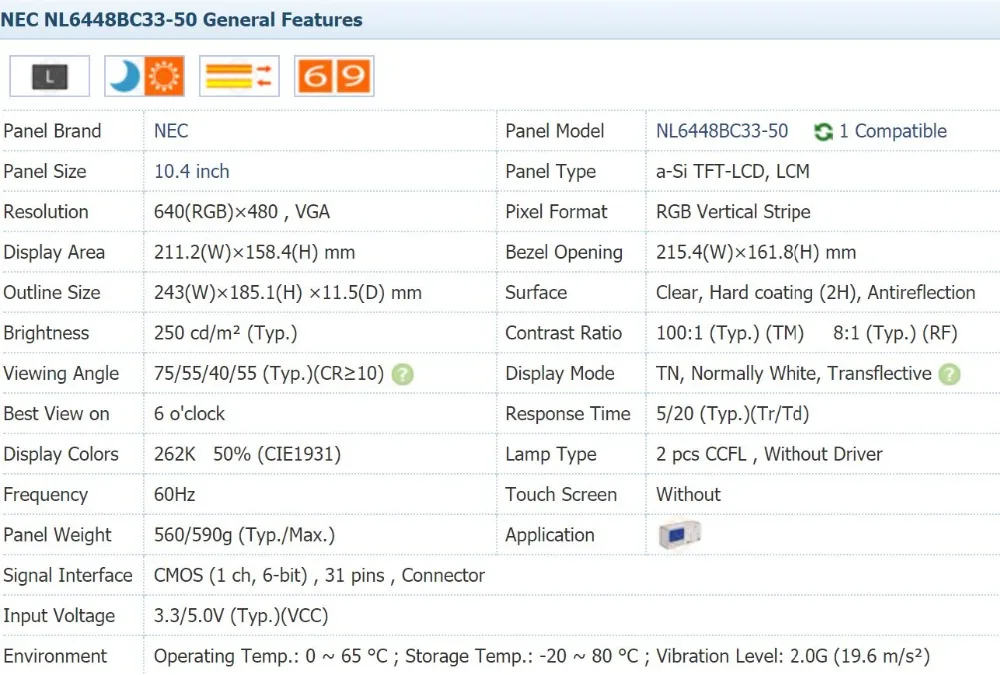The image size is (1000, 675).
Task: Select the '5/20 (Typ.)(Tr/Td)' response time
Action: 733,413
